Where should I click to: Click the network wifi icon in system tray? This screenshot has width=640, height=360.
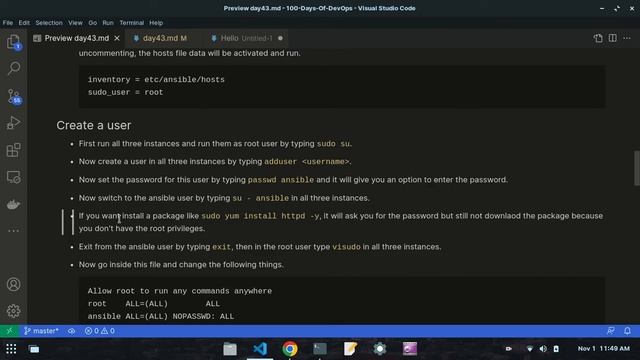pos(529,349)
